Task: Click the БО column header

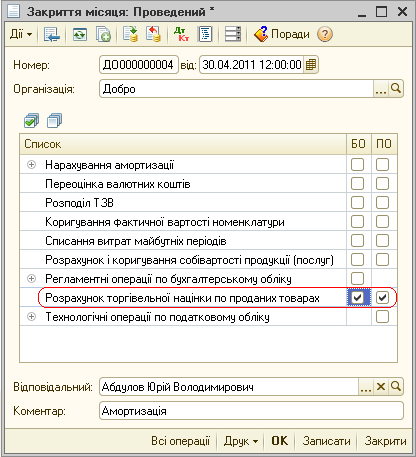Action: click(359, 144)
